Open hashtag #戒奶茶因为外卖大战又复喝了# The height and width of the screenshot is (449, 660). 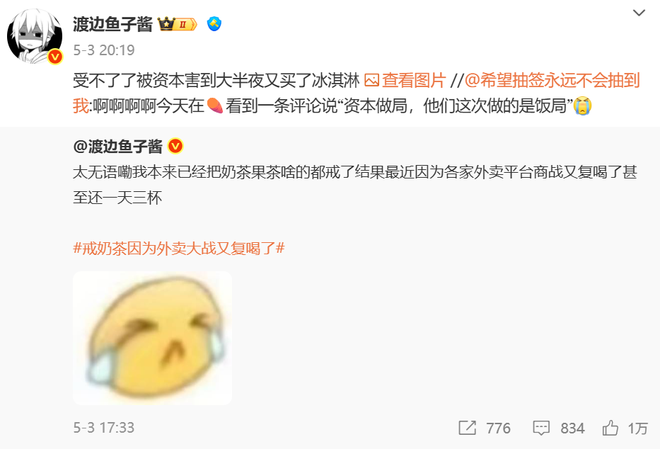point(179,248)
